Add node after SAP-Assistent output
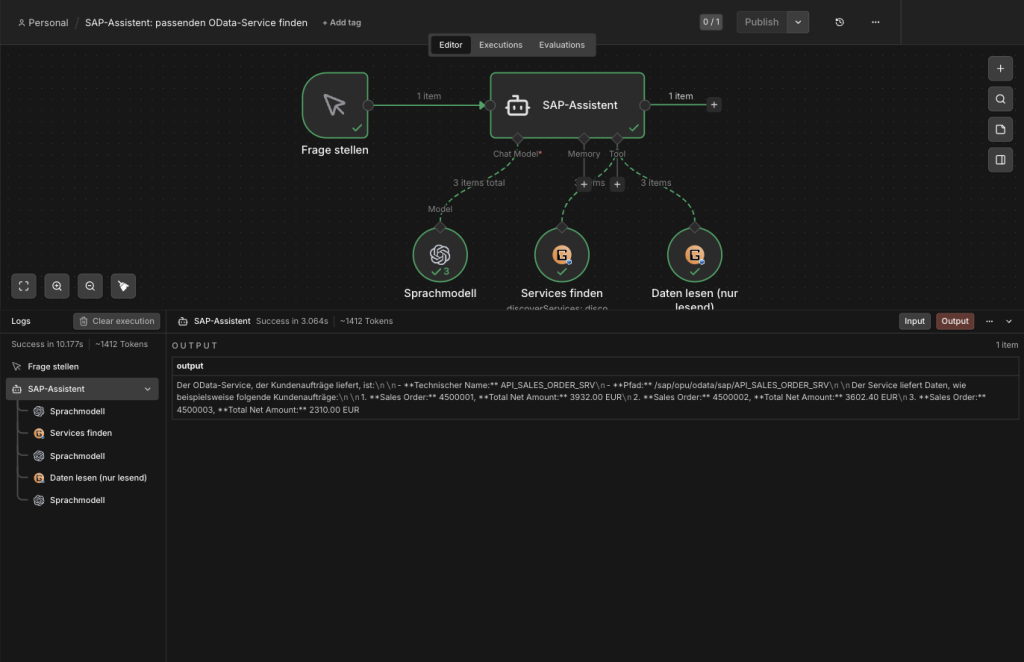 714,104
